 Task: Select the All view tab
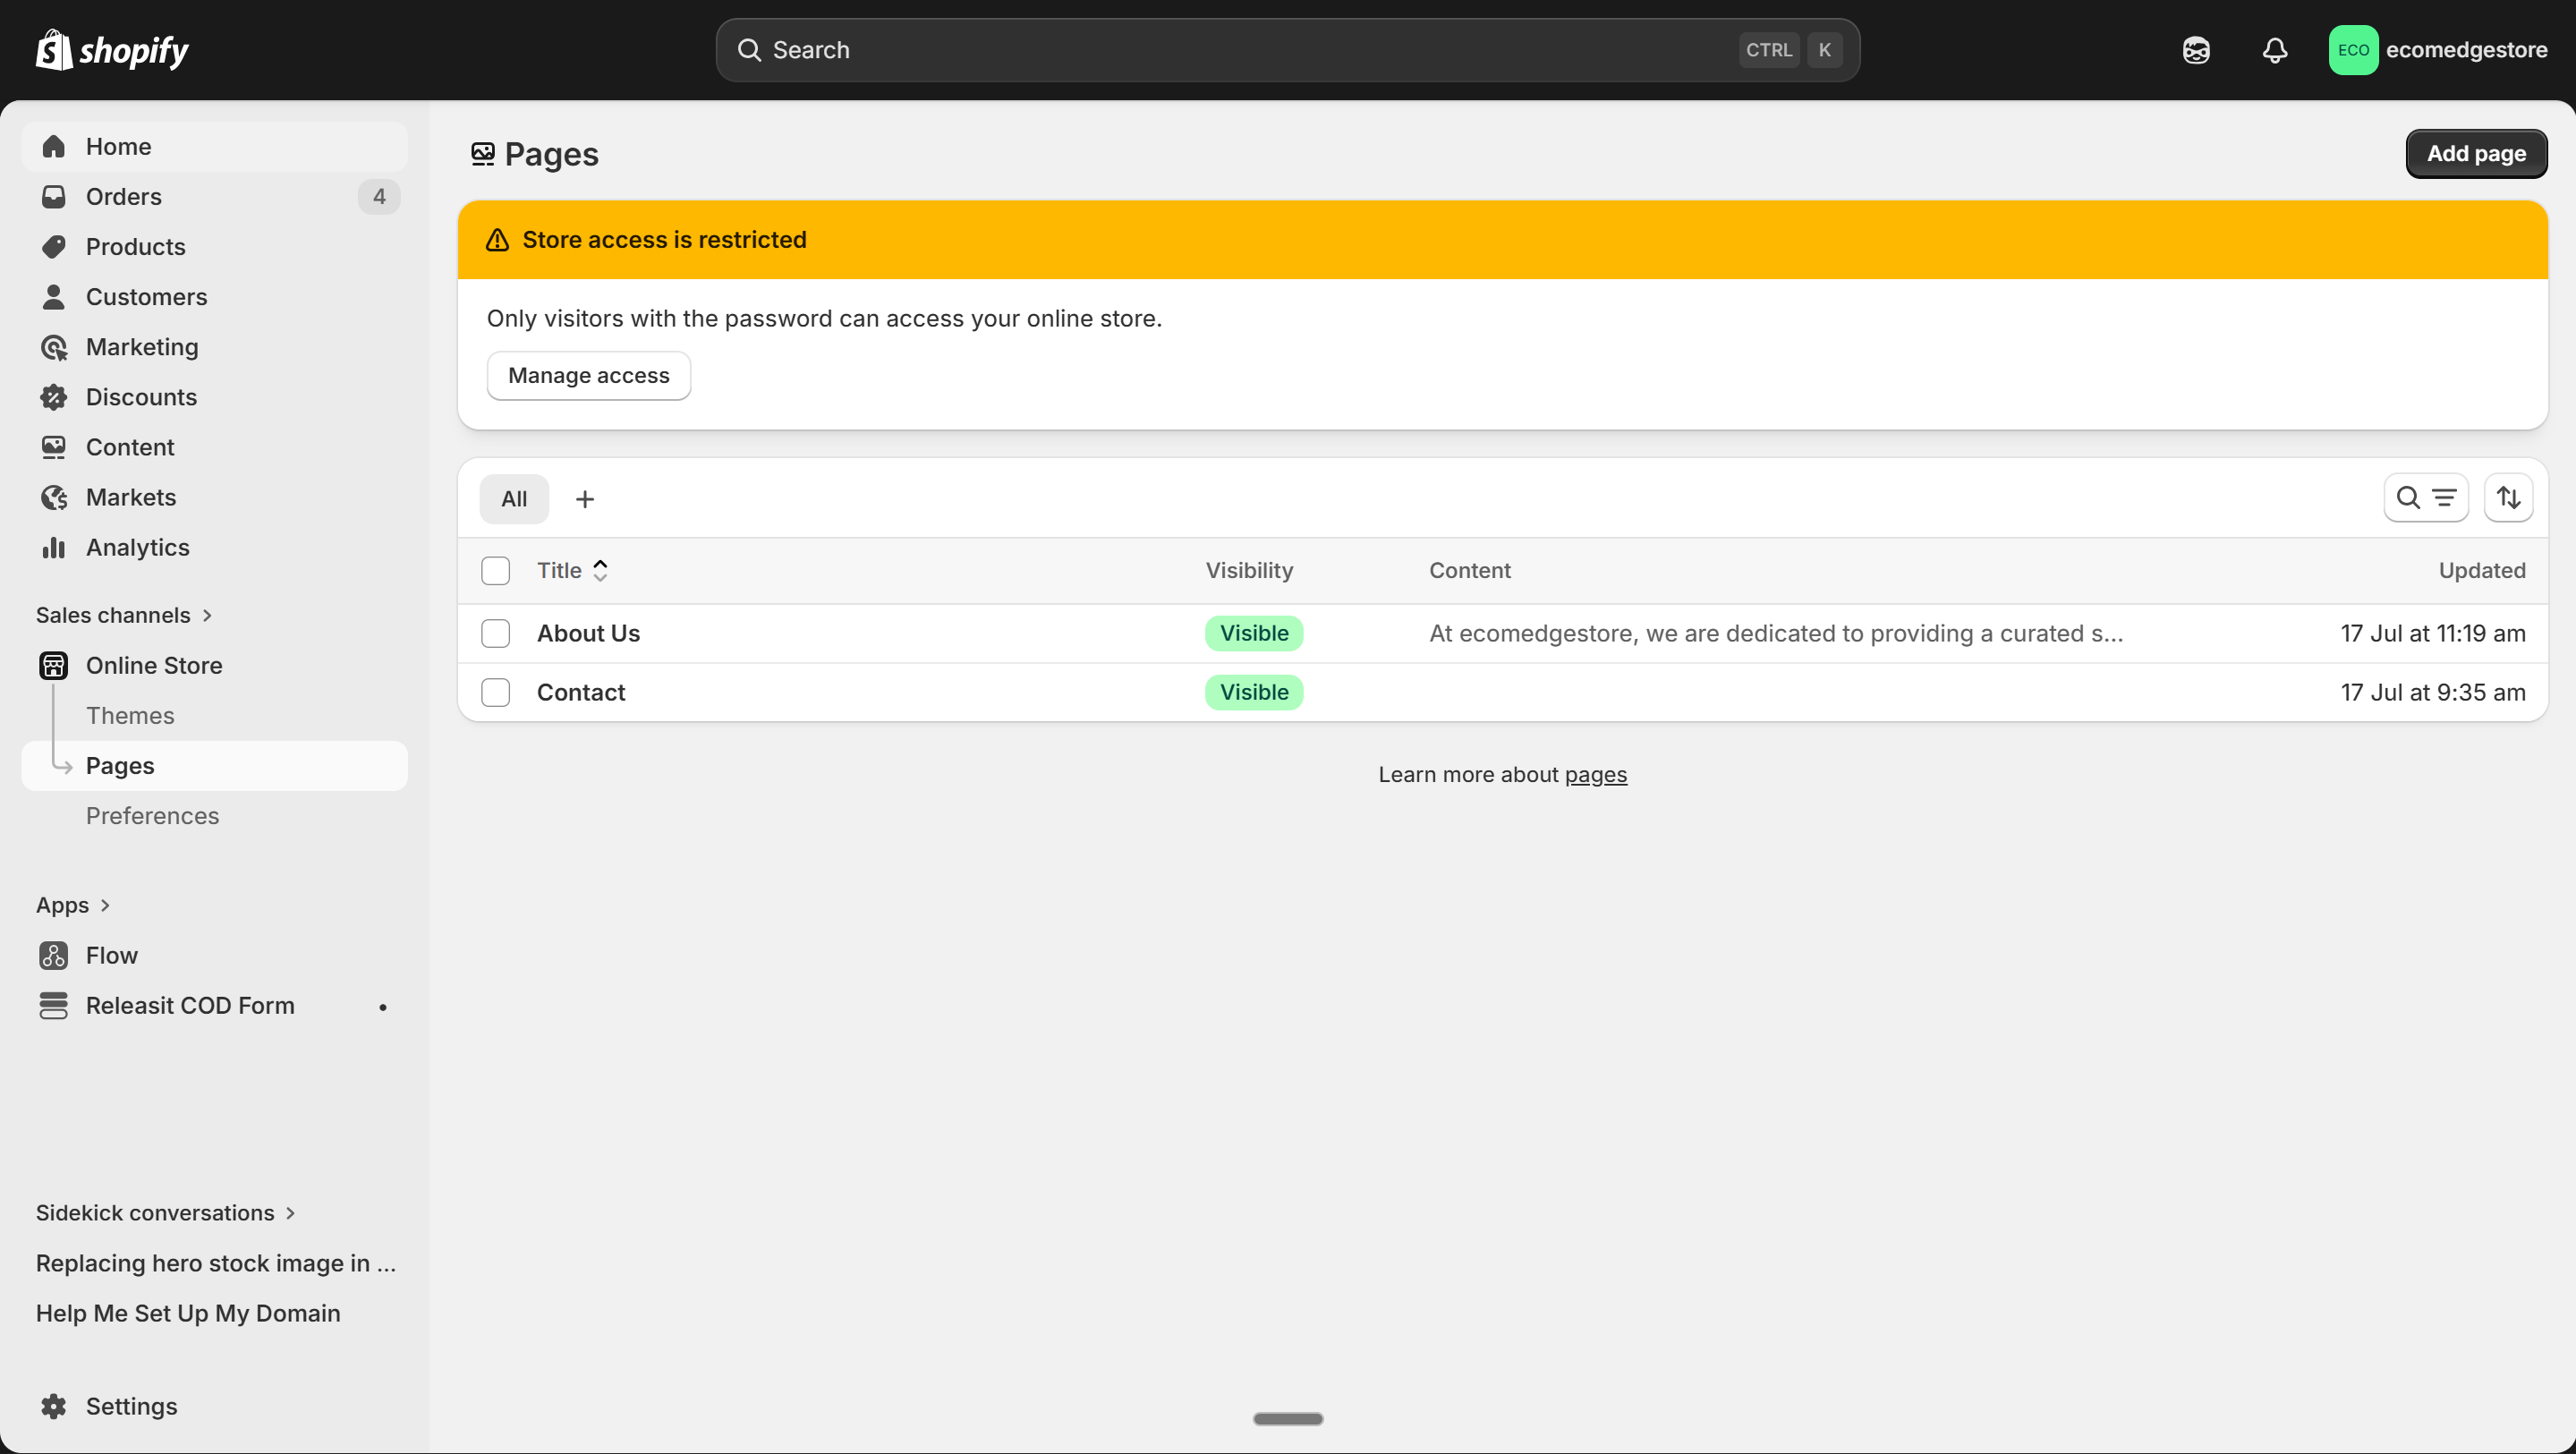[514, 498]
